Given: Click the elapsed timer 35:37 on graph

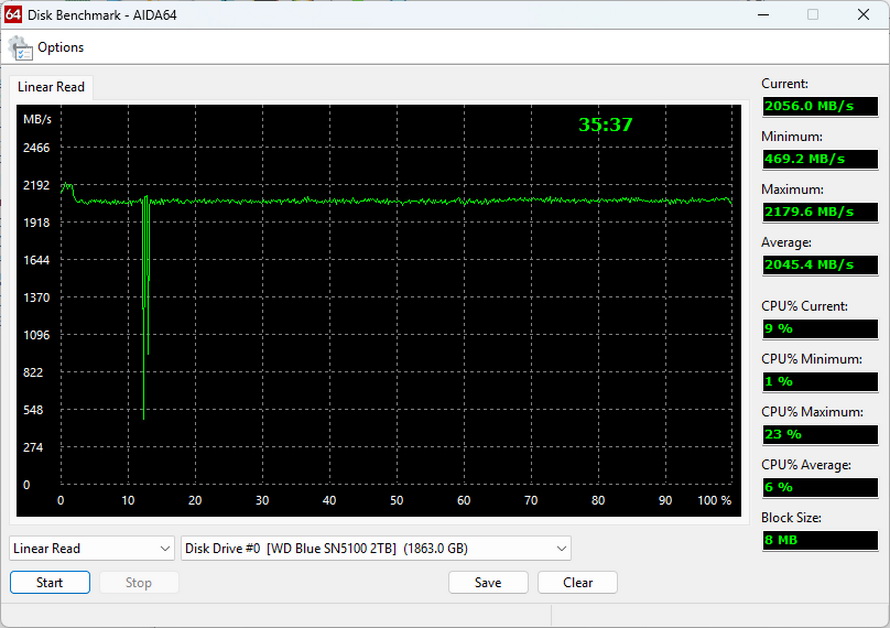Looking at the screenshot, I should coord(605,125).
